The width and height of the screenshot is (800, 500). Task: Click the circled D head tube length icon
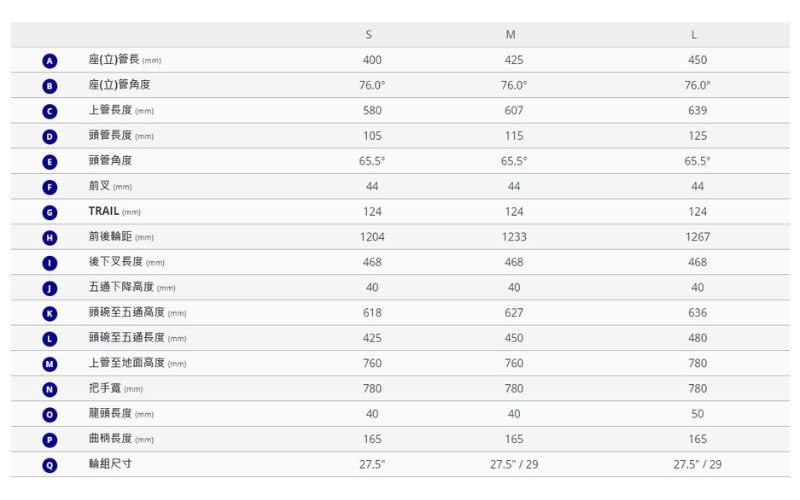point(49,137)
